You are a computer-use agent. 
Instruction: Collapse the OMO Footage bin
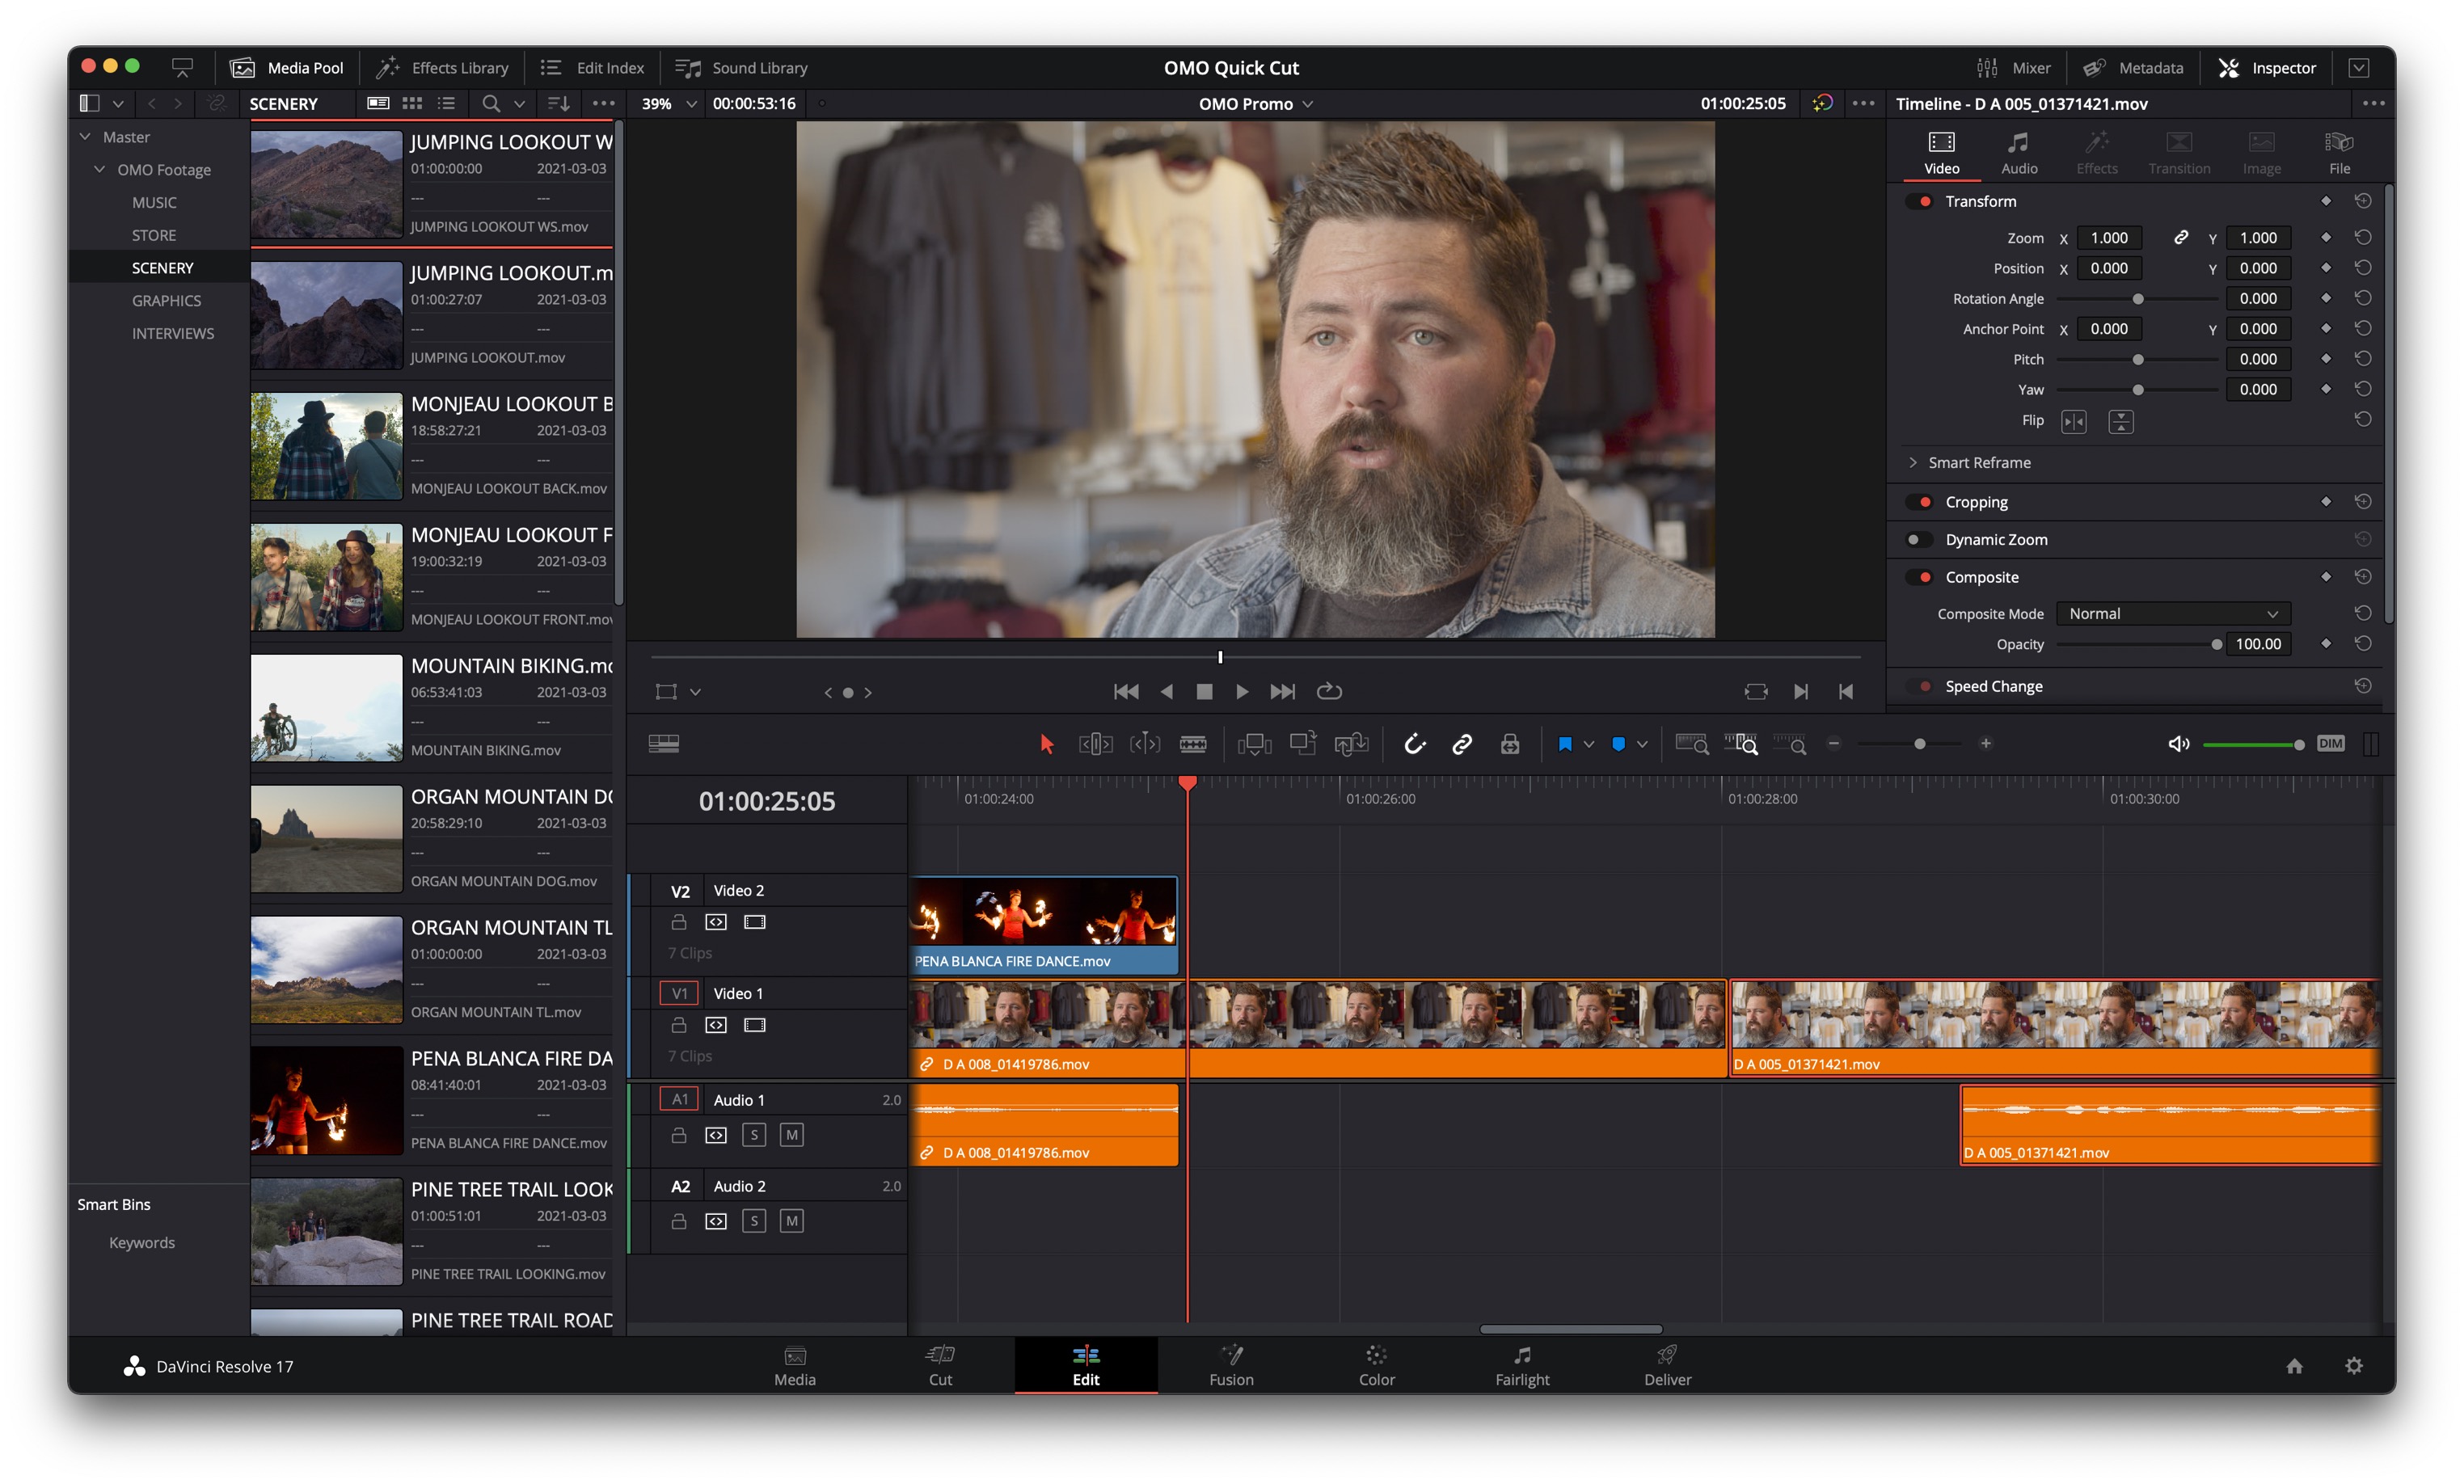coord(99,169)
